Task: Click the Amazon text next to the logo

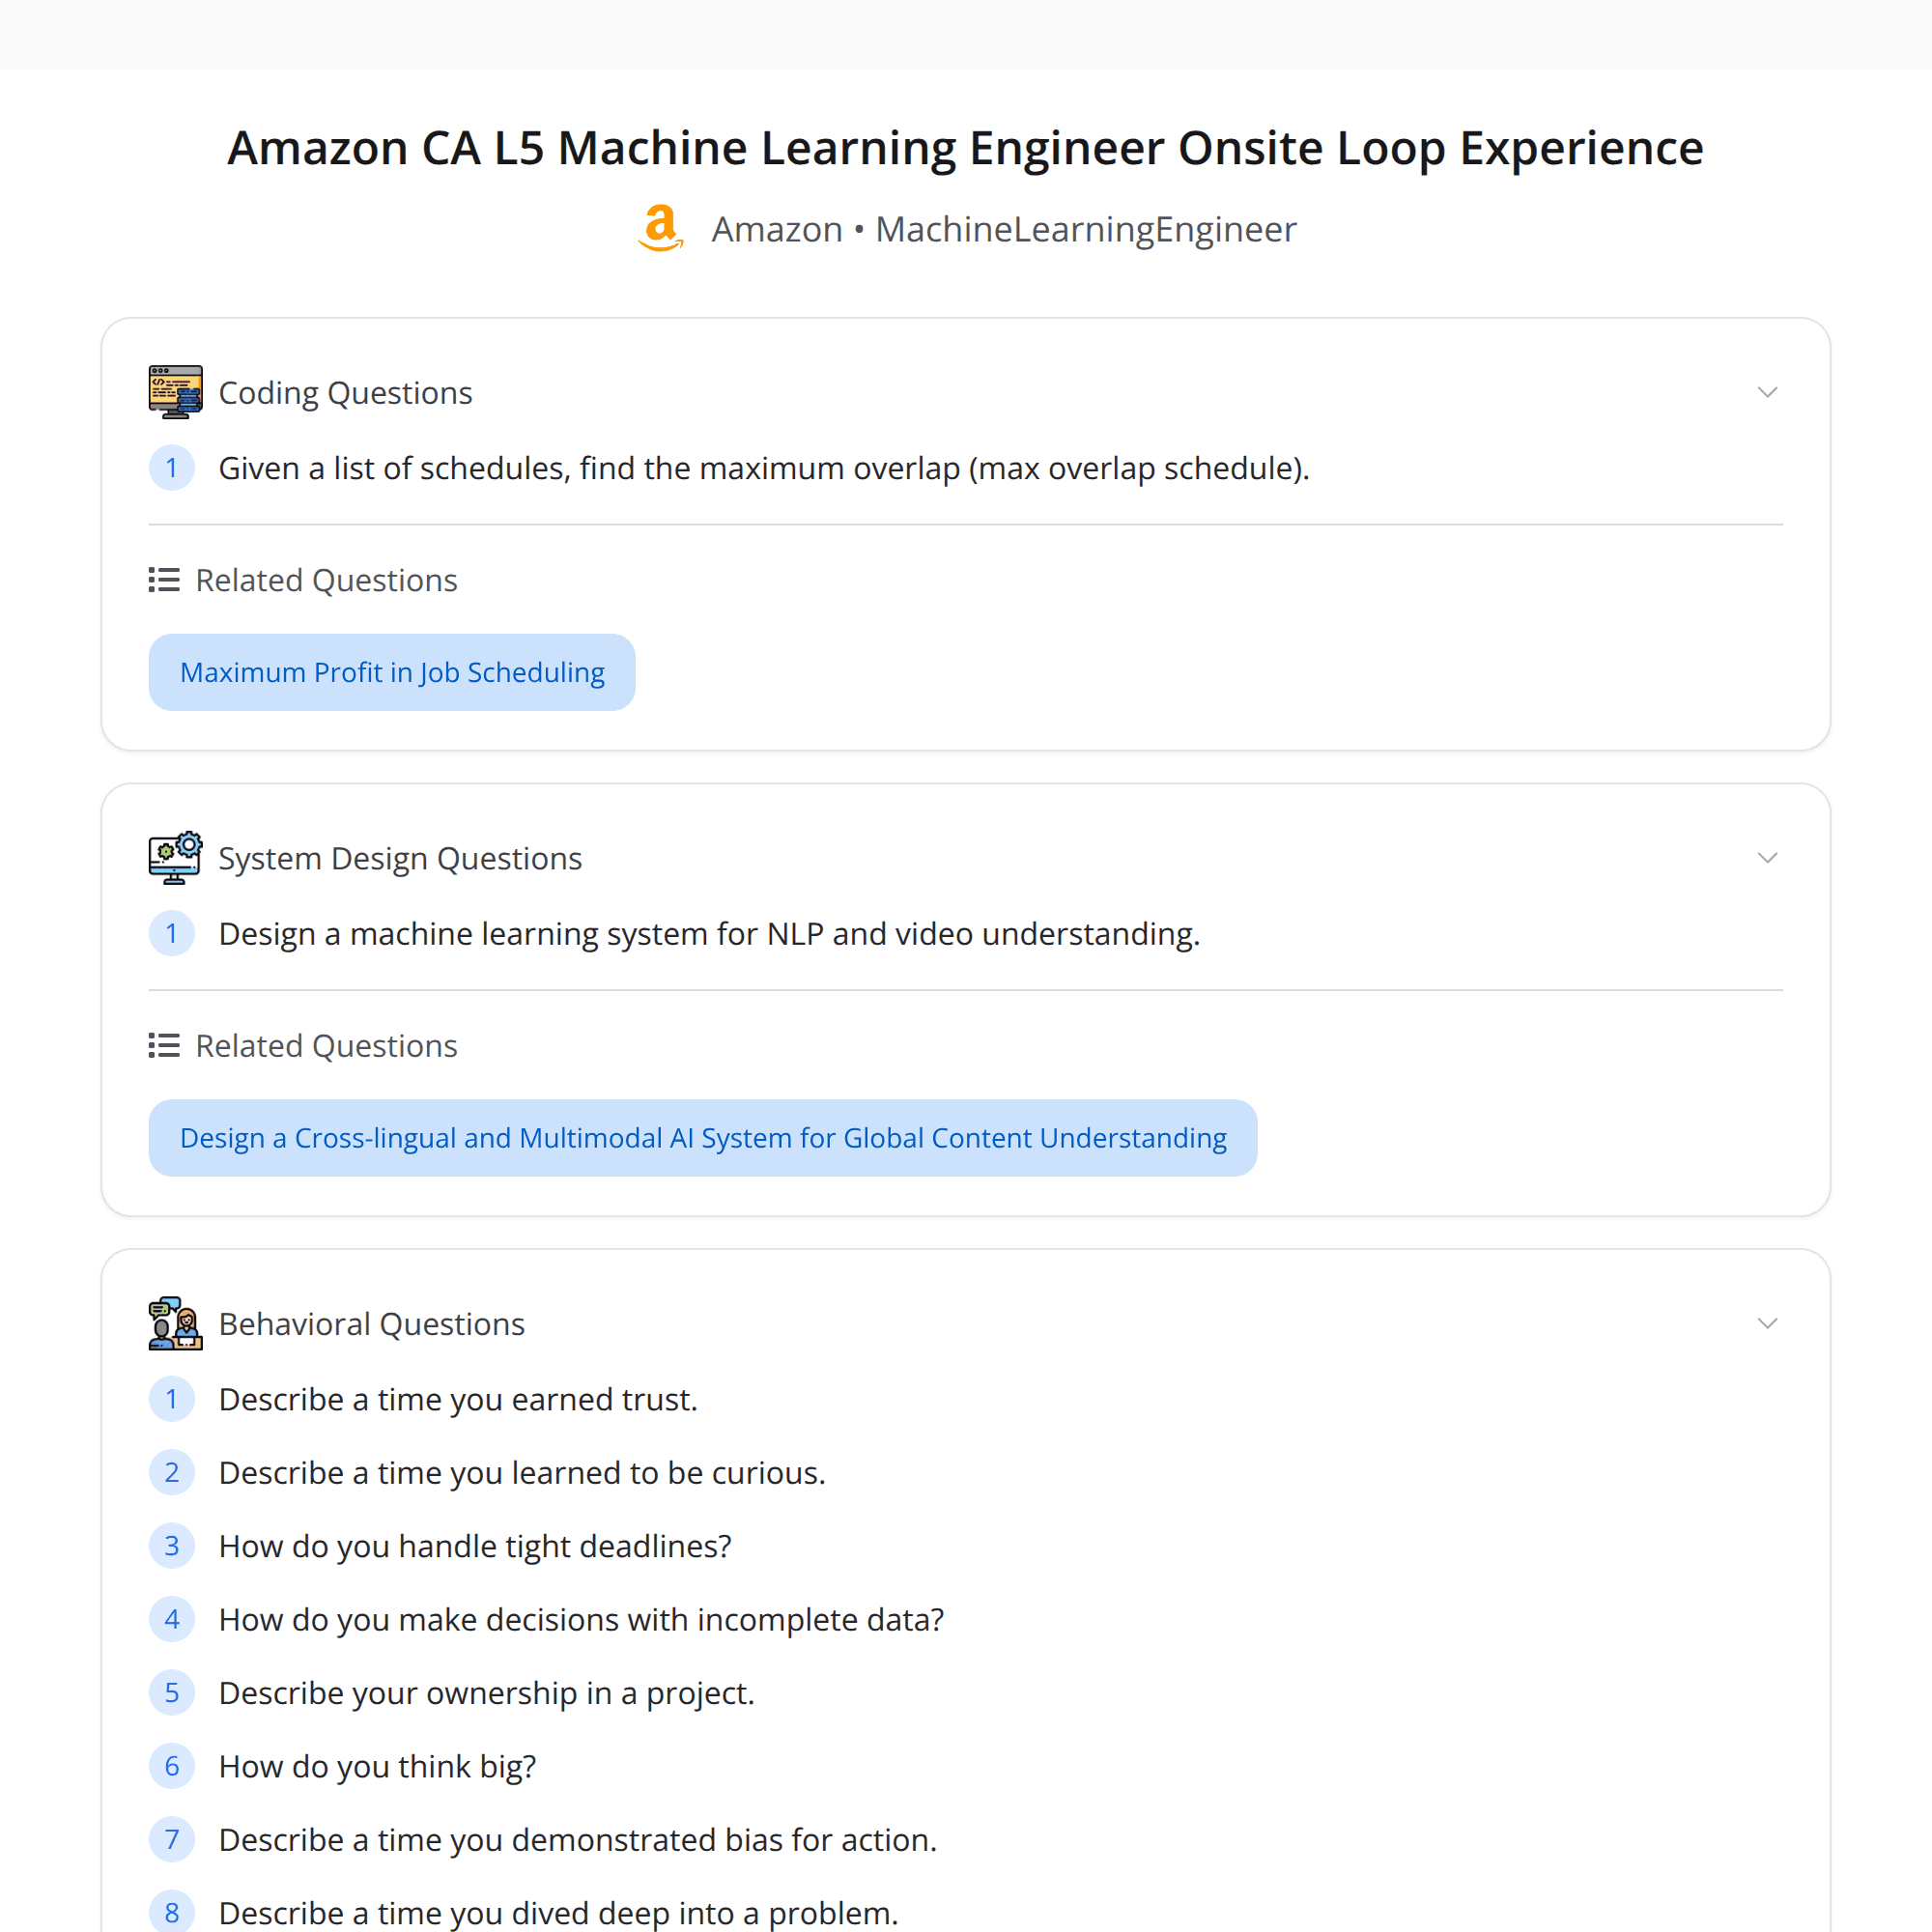Action: [776, 229]
